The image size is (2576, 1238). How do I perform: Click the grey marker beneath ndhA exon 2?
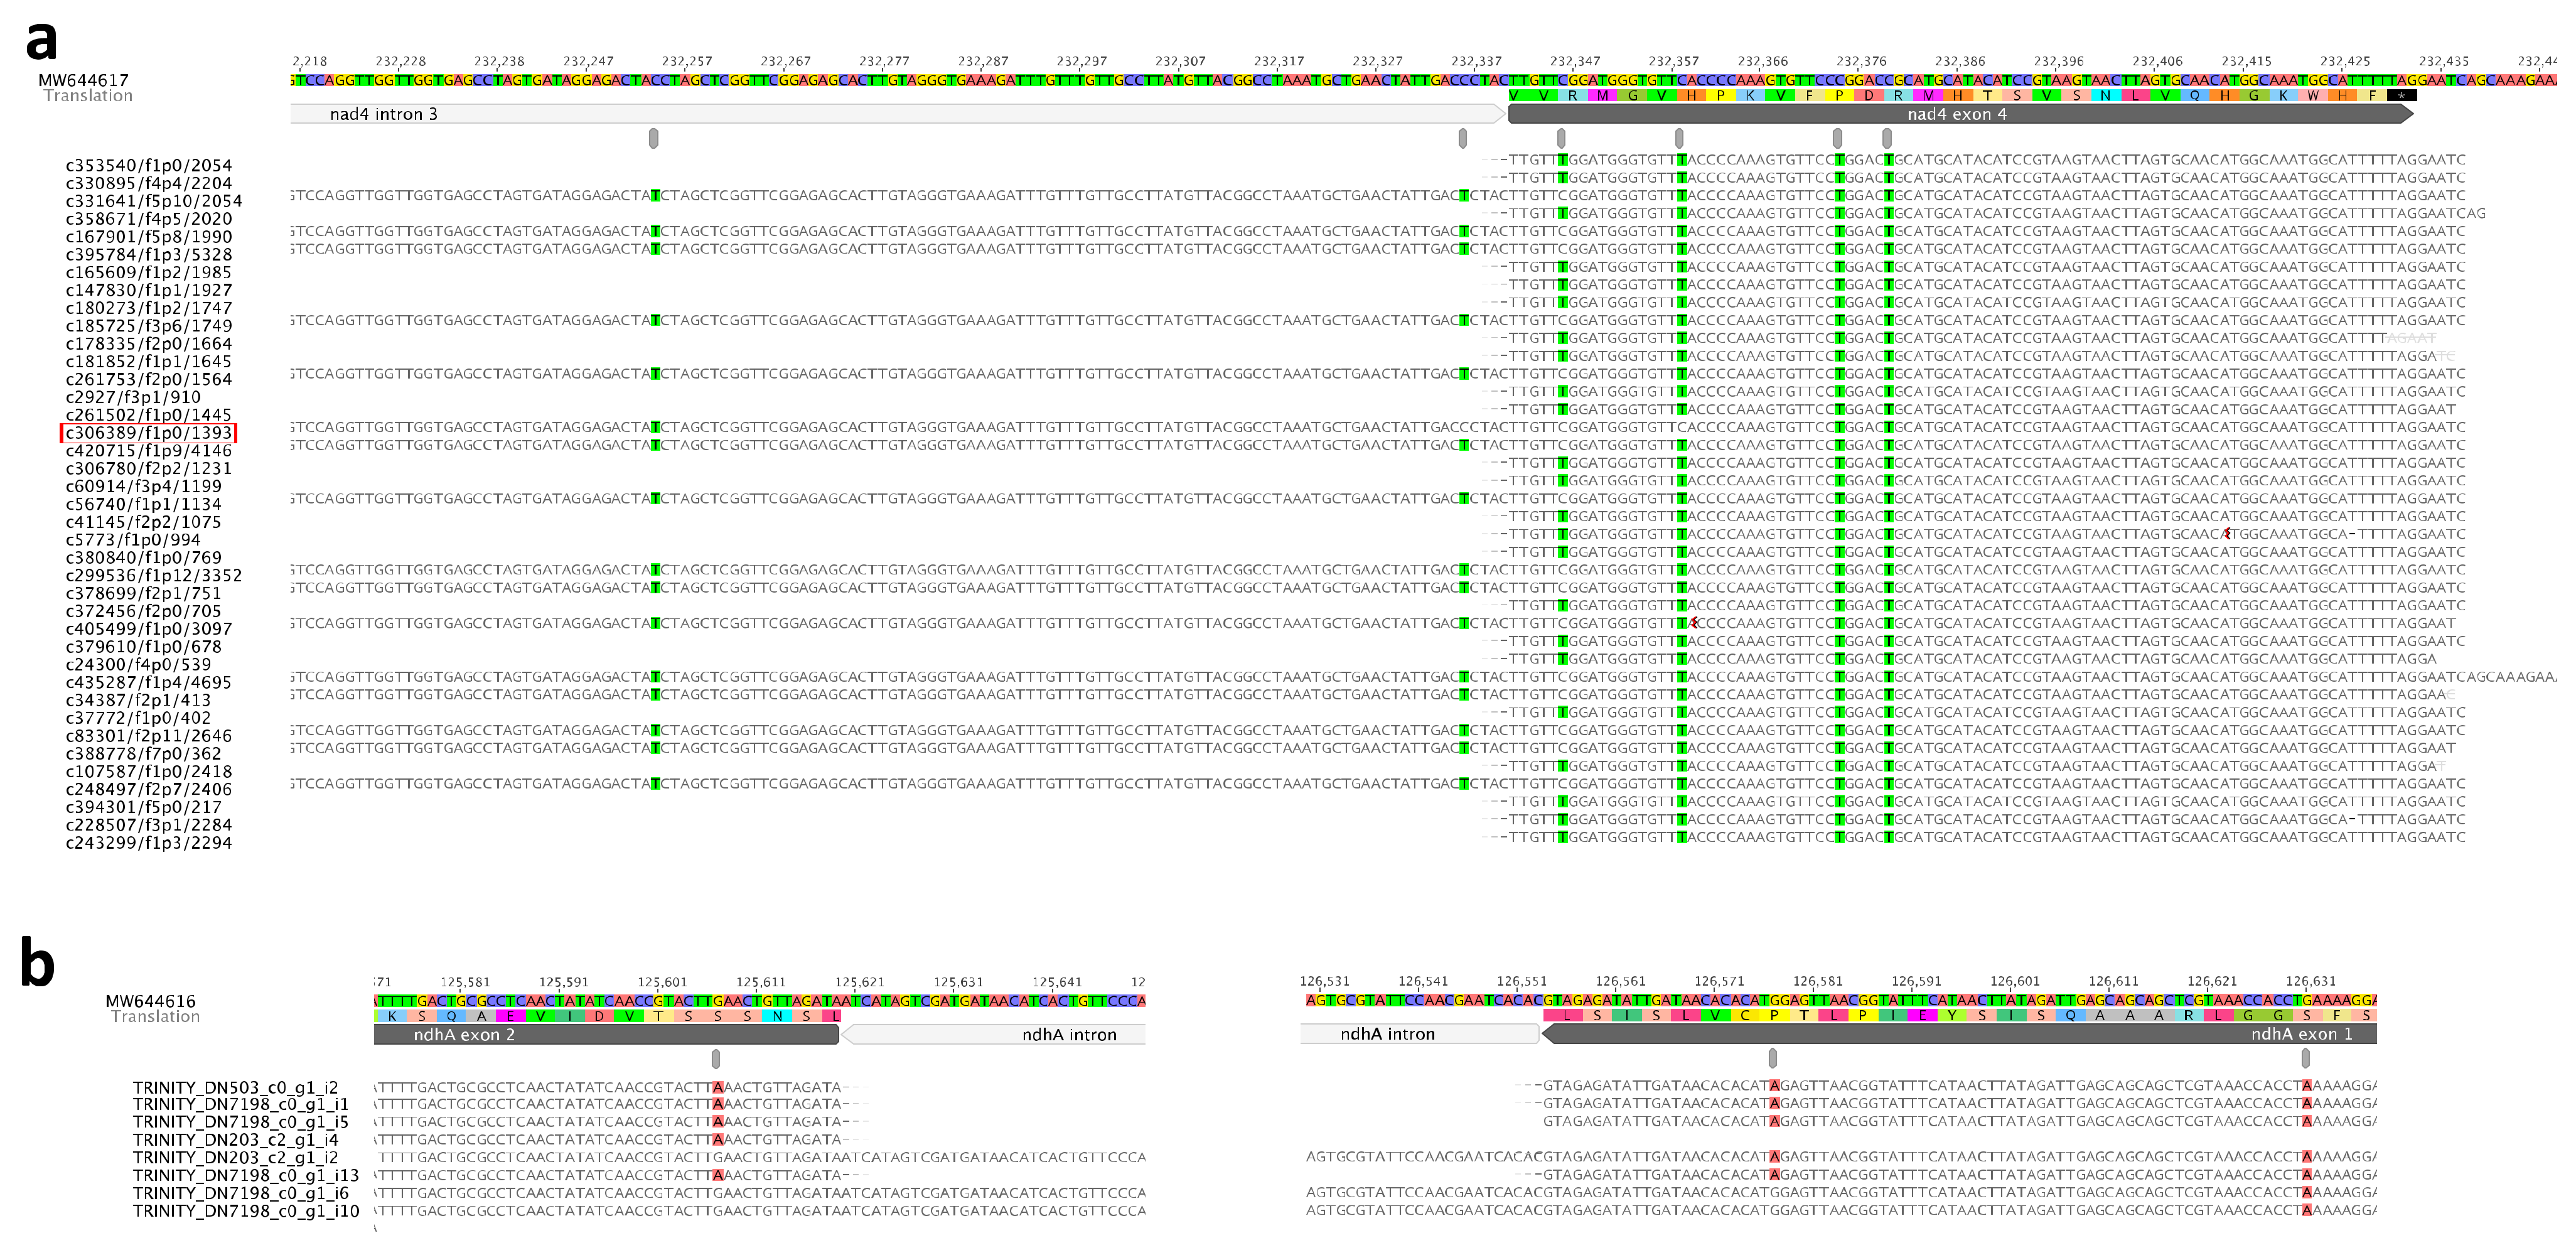(716, 1059)
